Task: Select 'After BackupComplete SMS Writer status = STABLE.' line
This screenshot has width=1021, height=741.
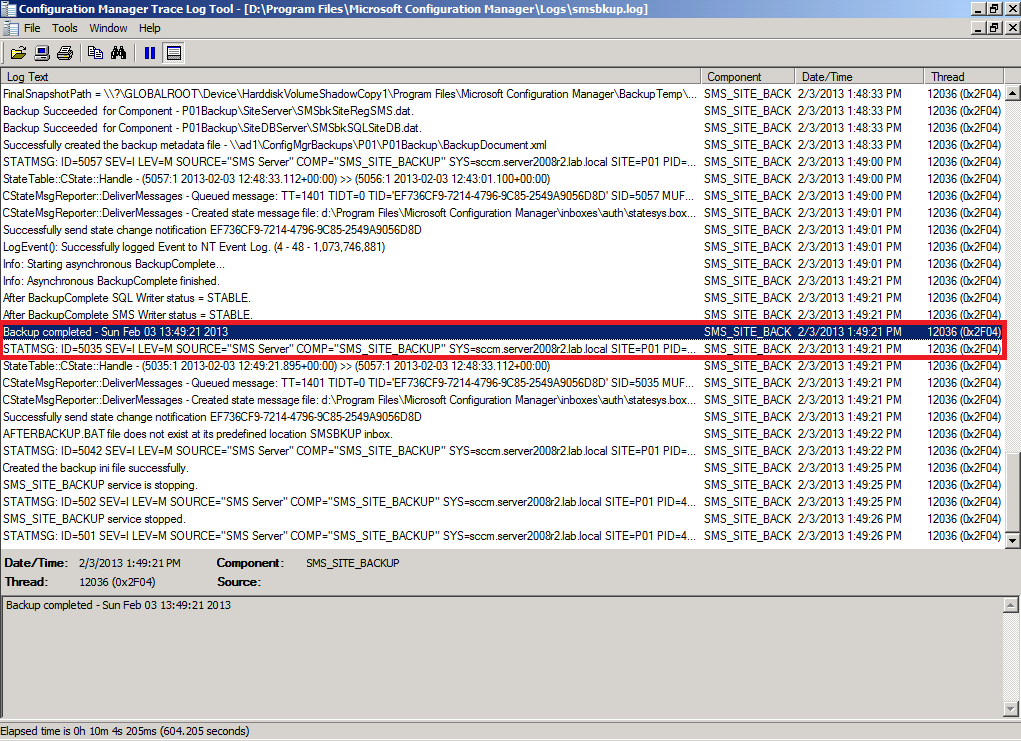Action: coord(502,315)
